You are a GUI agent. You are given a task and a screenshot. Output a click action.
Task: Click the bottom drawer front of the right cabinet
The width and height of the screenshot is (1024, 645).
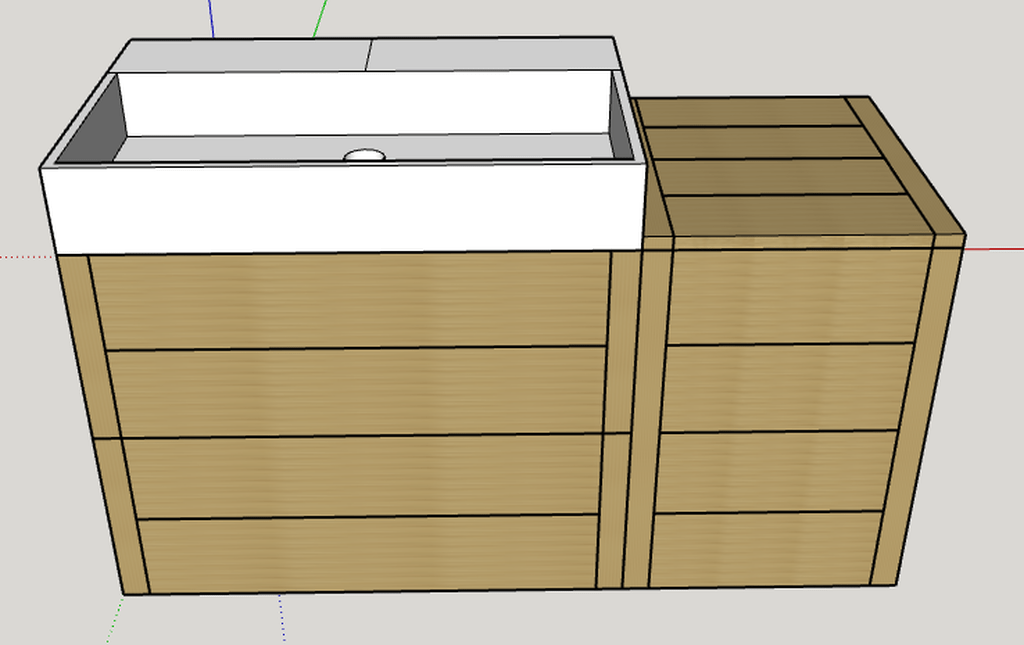pyautogui.click(x=765, y=550)
